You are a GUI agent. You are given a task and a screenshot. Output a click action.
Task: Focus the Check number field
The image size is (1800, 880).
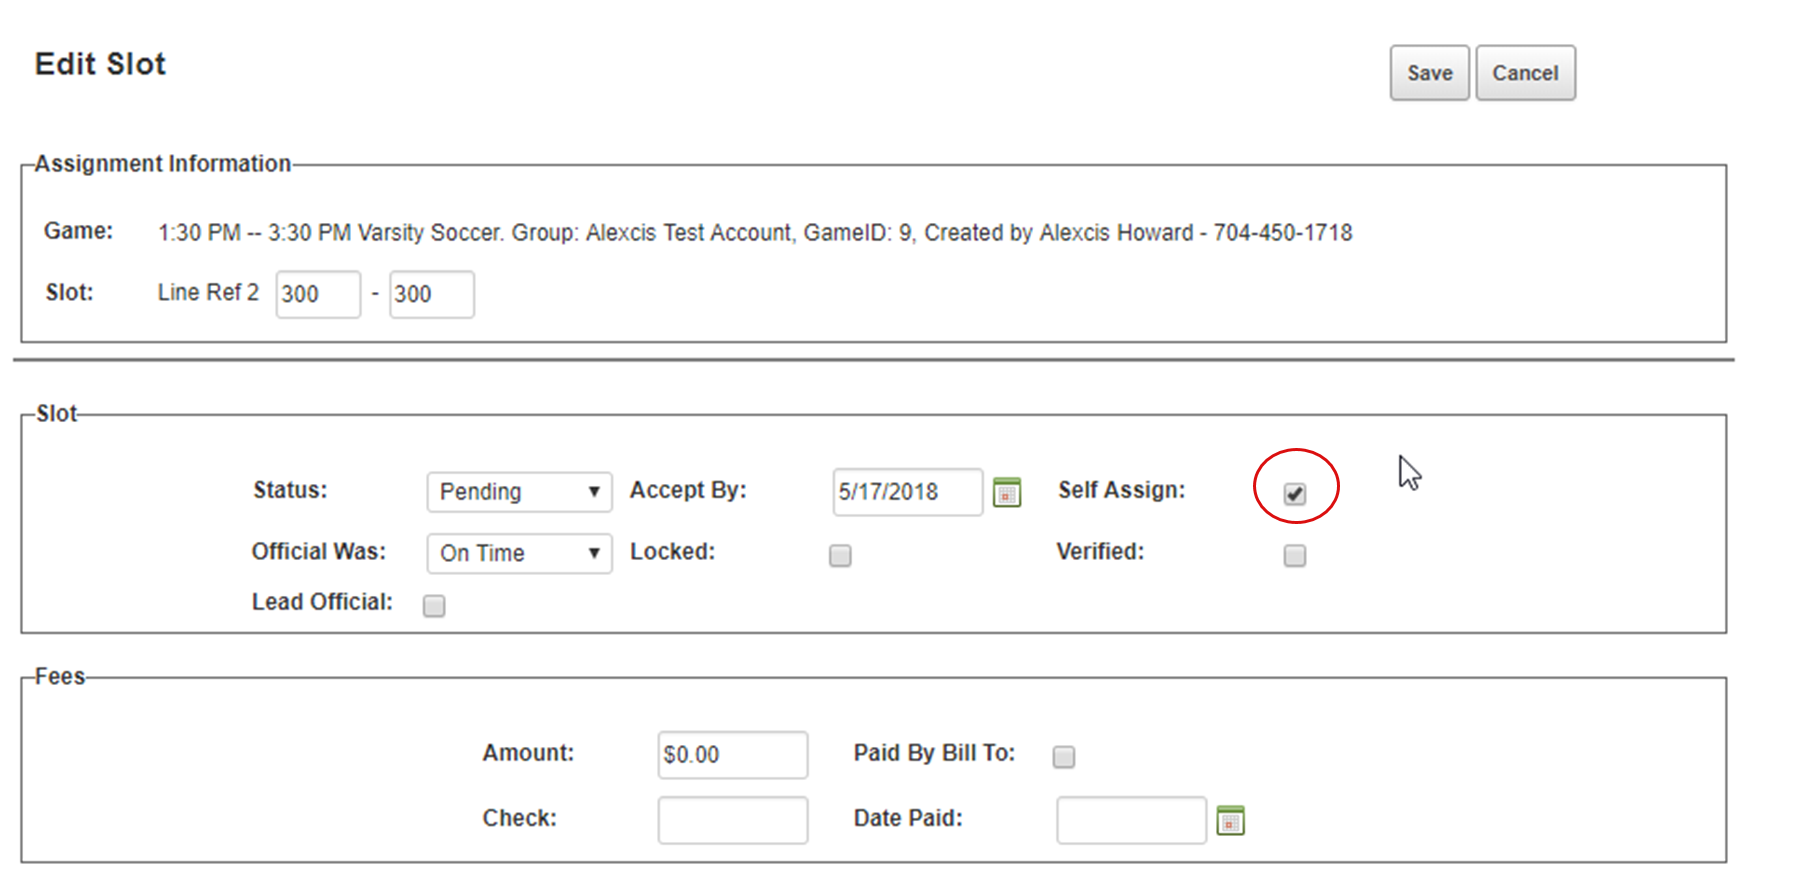tap(732, 820)
